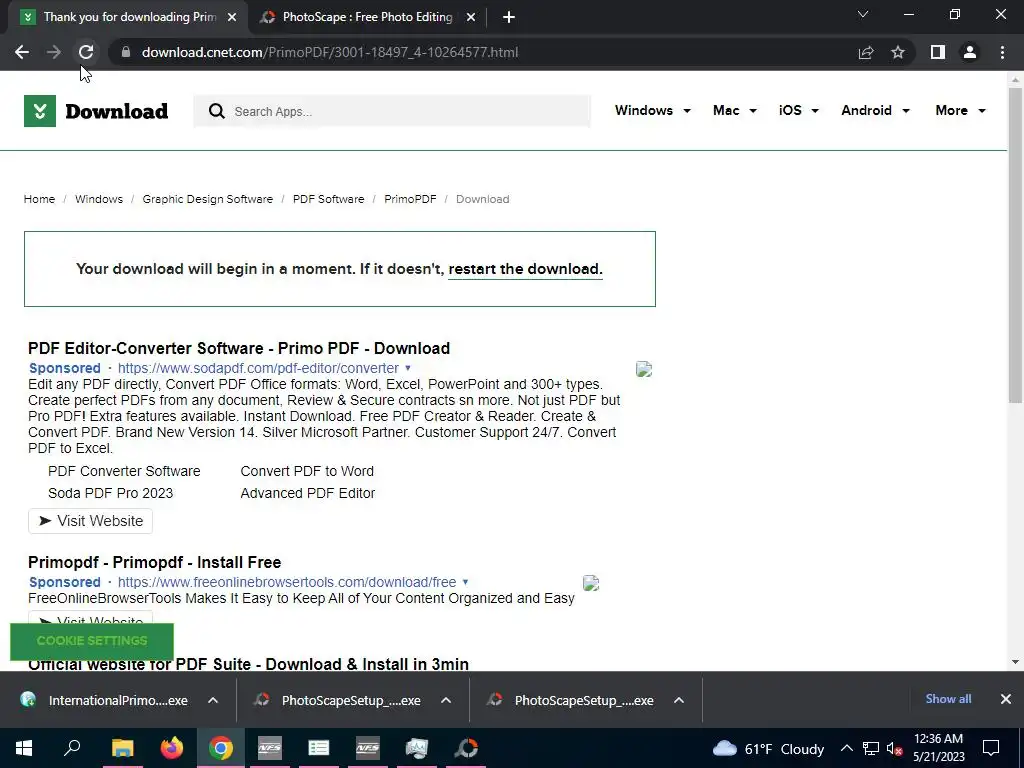This screenshot has width=1024, height=768.
Task: Reload the page with the refresh icon
Action: 86,52
